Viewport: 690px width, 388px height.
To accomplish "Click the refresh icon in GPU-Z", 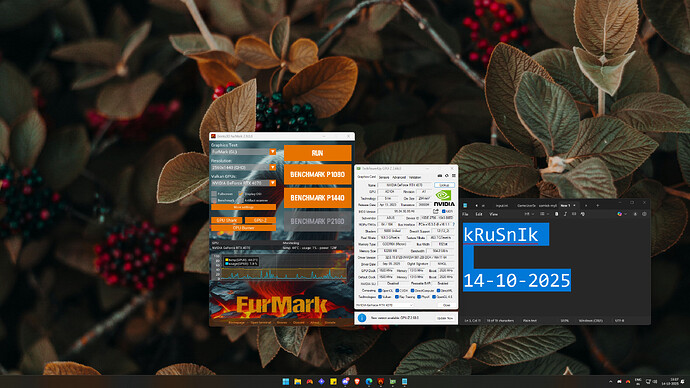I will click(447, 176).
